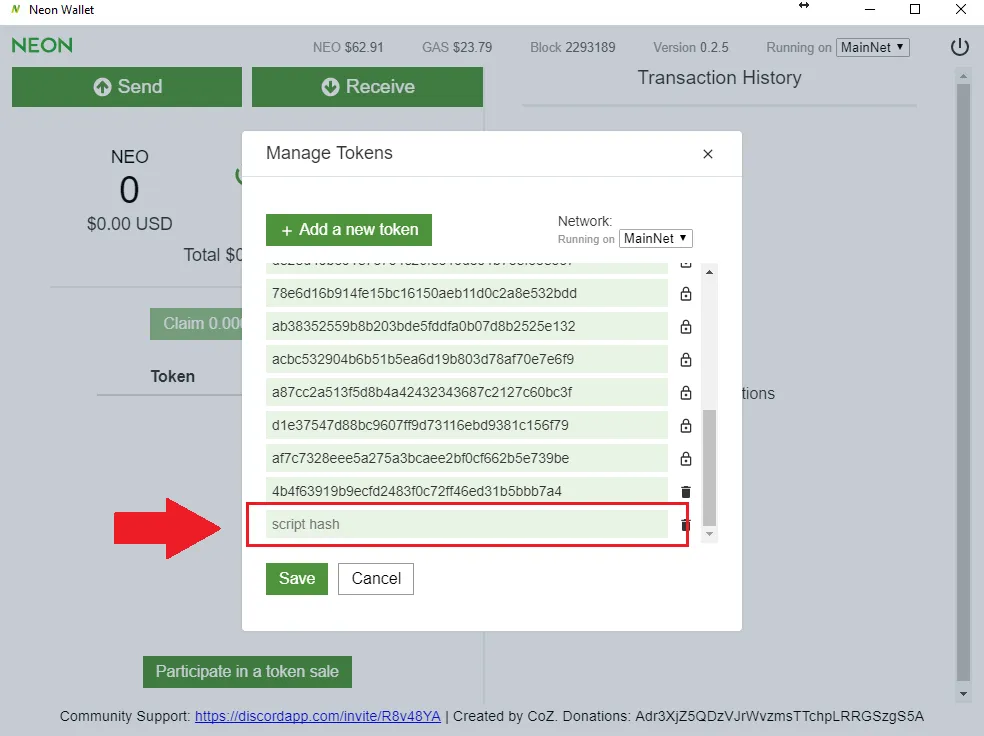The width and height of the screenshot is (984, 736).
Task: Click the NEO $62.91 price text
Action: 348,47
